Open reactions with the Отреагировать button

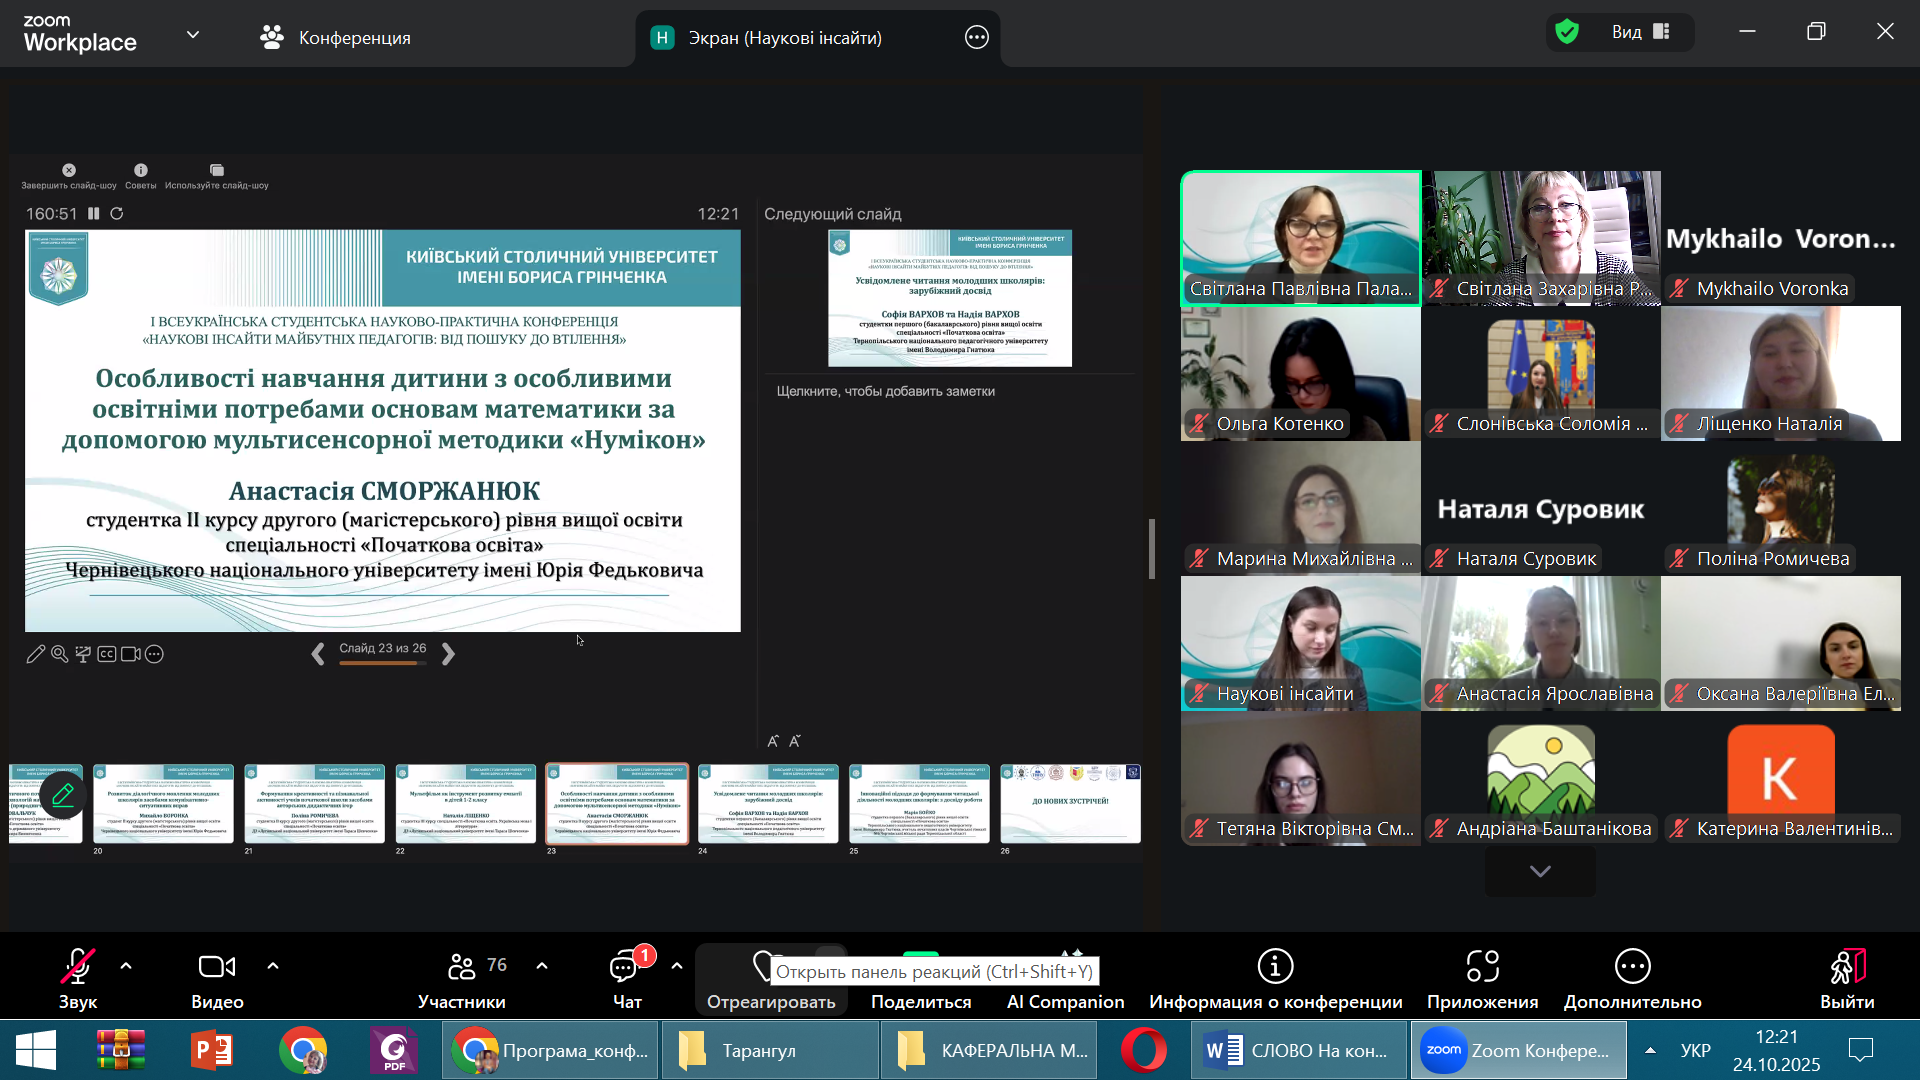pos(771,982)
